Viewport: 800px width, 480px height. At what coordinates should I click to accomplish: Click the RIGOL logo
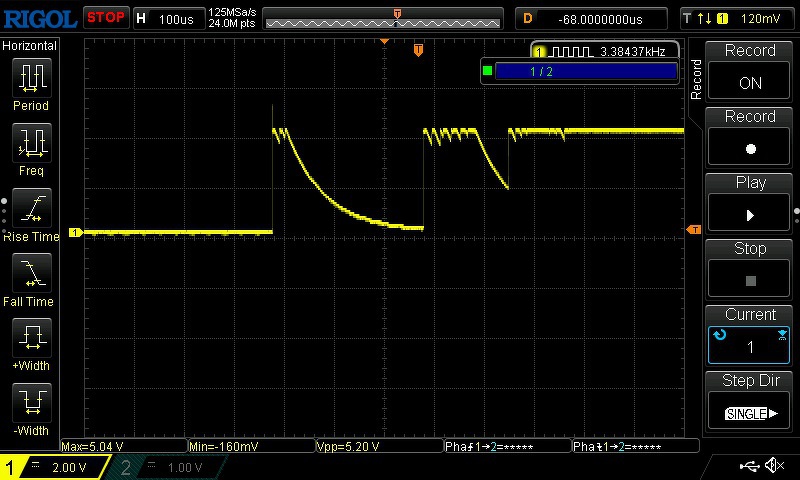click(x=40, y=19)
